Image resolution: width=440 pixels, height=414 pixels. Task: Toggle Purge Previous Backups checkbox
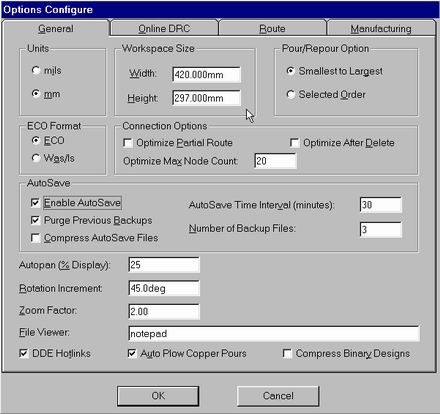tap(35, 220)
